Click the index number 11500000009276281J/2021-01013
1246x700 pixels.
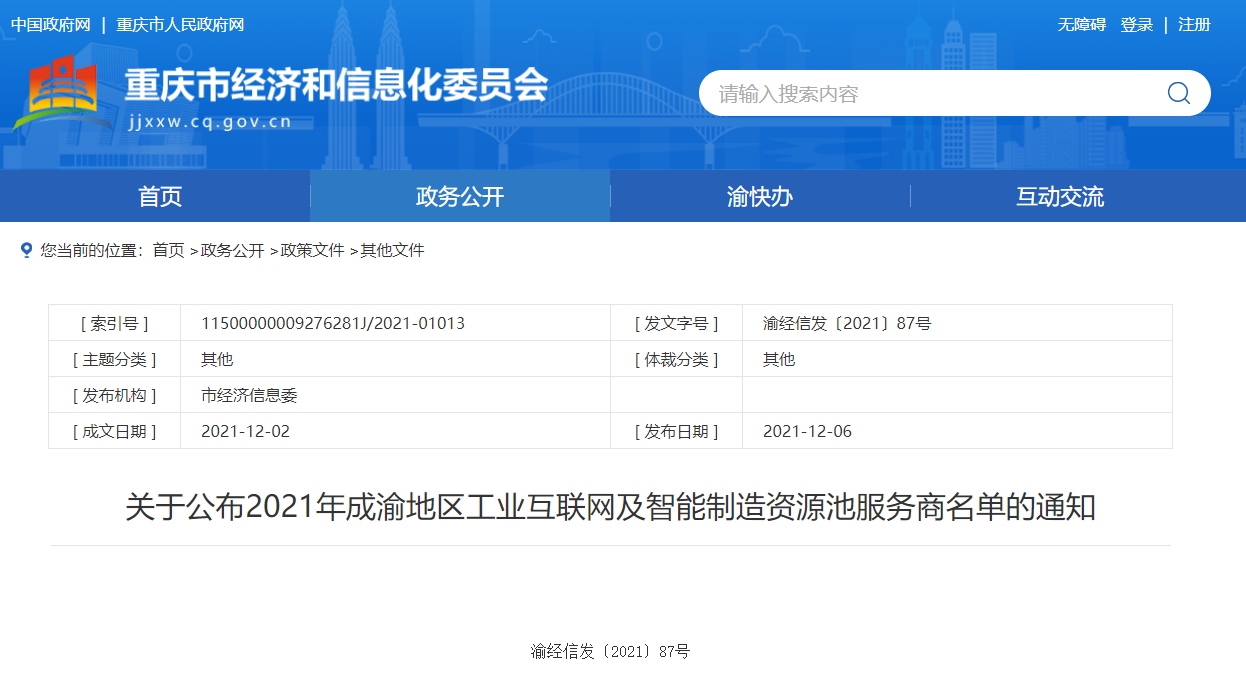click(x=333, y=323)
